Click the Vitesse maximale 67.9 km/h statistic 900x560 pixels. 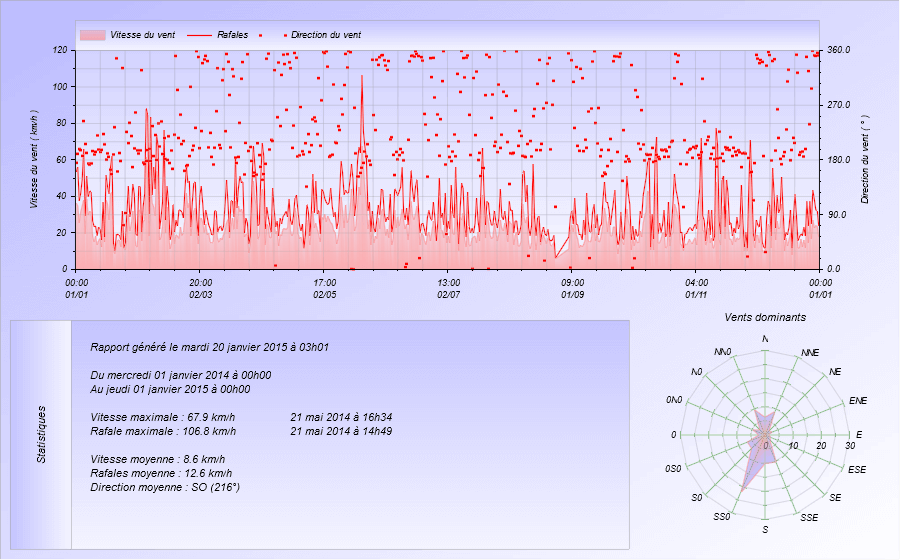(x=163, y=417)
